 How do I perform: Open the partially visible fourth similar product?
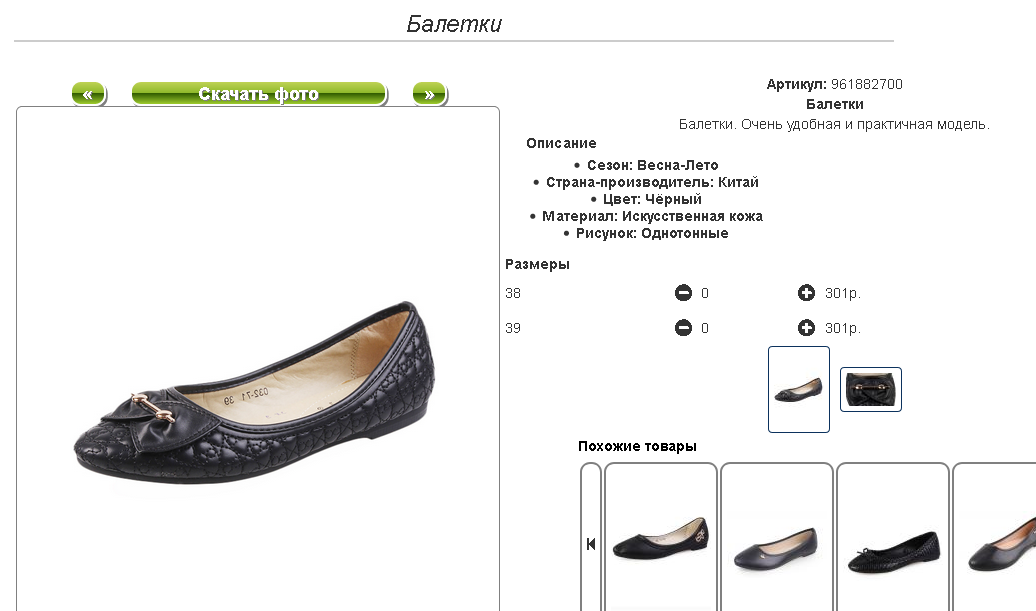[994, 538]
